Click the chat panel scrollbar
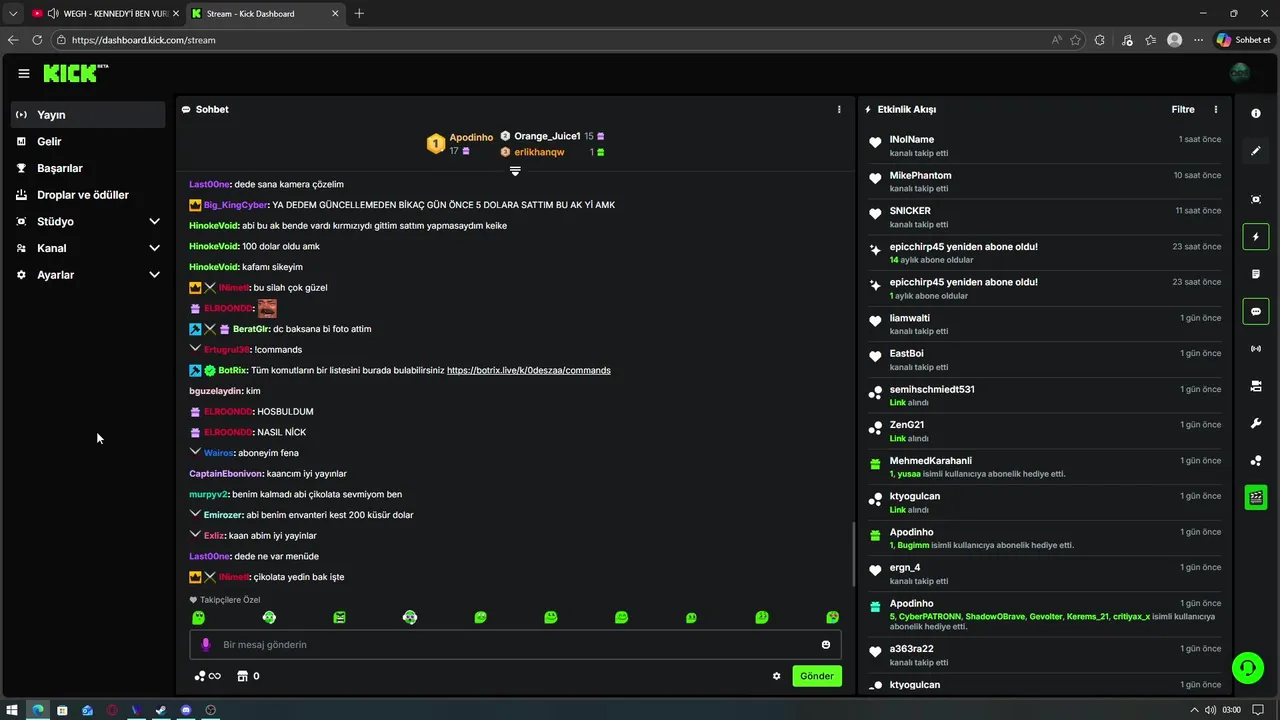 [853, 553]
